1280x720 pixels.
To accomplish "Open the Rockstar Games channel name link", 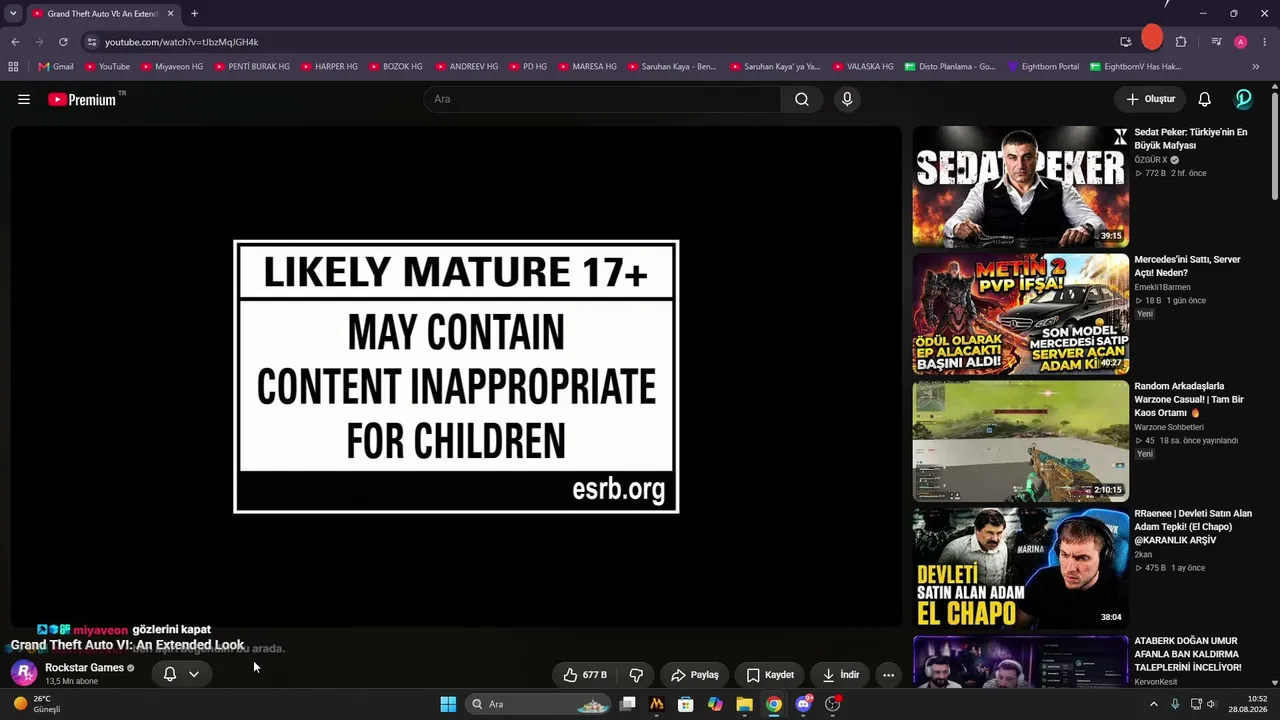I will tap(84, 668).
